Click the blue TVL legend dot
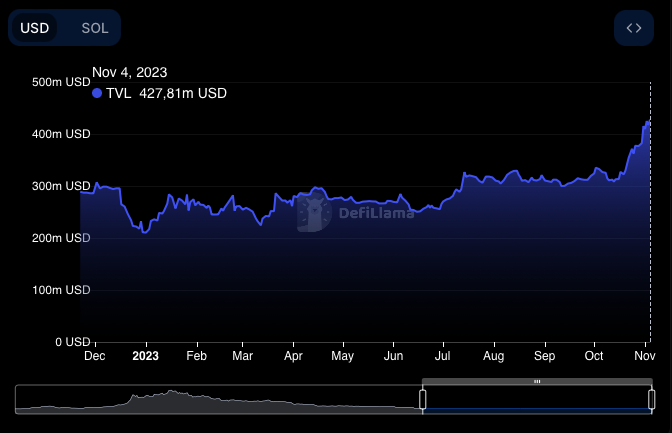The height and width of the screenshot is (433, 672). (x=97, y=93)
